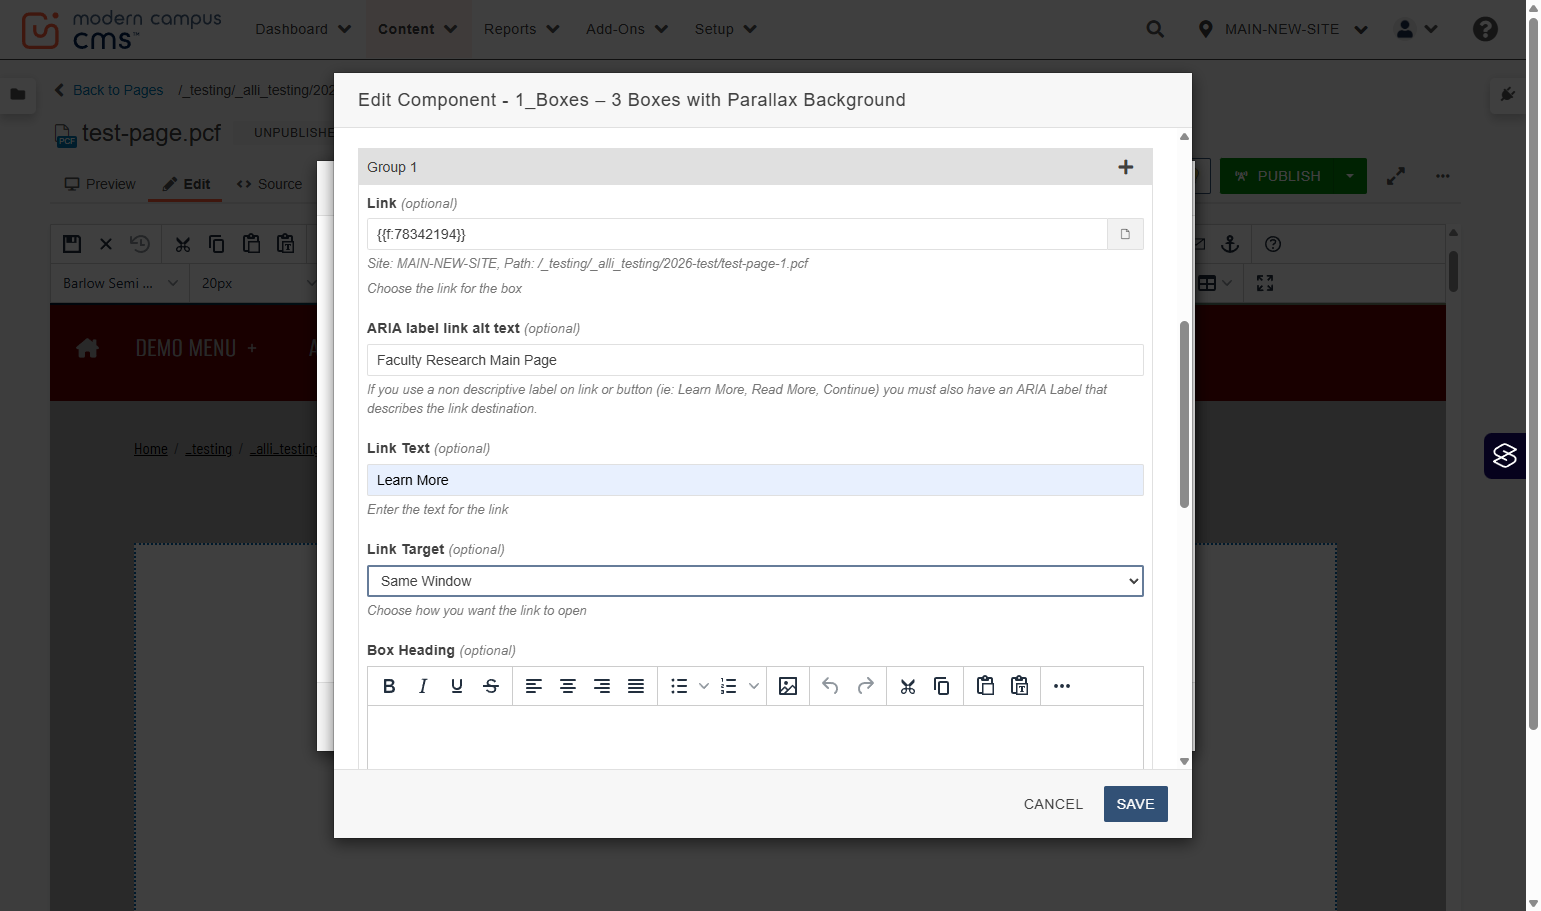Open the gadgets plug sidebar icon
This screenshot has width=1541, height=911.
[x=1507, y=94]
